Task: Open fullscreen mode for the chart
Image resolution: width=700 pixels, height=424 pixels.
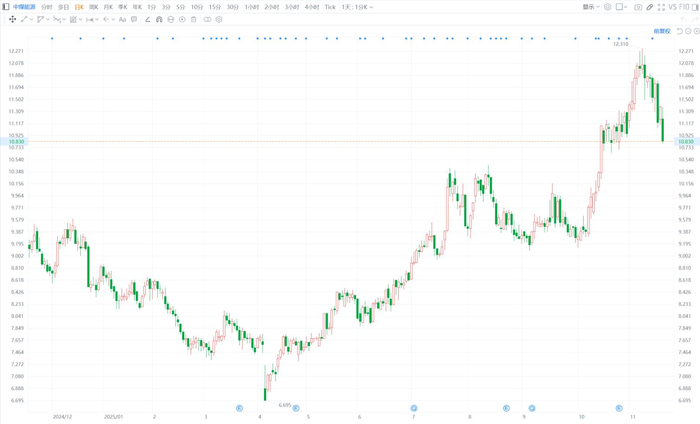Action: (x=661, y=7)
